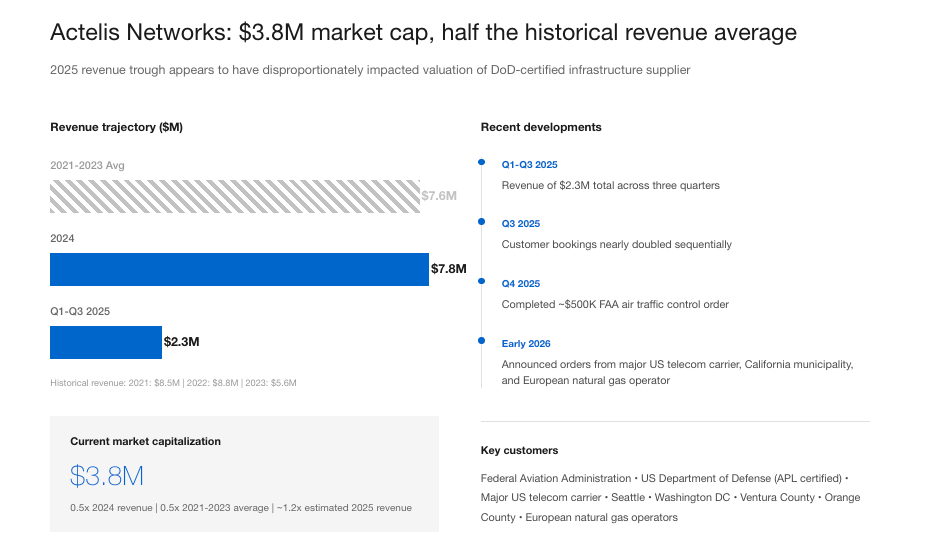The height and width of the screenshot is (555, 948).
Task: Click the Current market capitalization heading
Action: click(145, 441)
